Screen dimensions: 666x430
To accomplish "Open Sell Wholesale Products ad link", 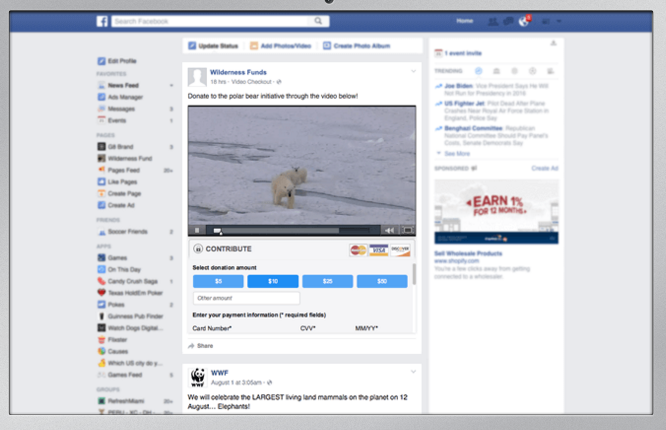I will (468, 254).
